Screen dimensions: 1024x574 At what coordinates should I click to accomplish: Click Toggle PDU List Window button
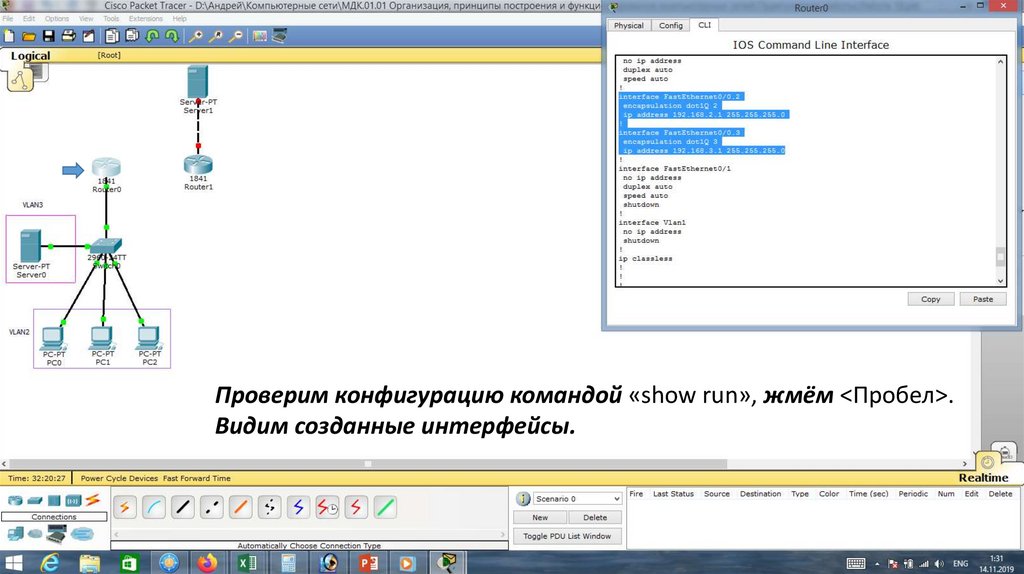567,536
